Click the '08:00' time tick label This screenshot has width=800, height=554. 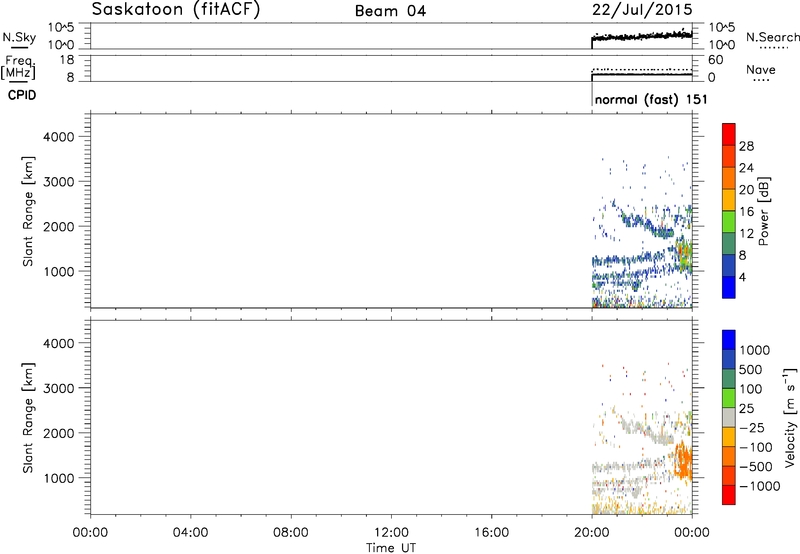point(291,533)
